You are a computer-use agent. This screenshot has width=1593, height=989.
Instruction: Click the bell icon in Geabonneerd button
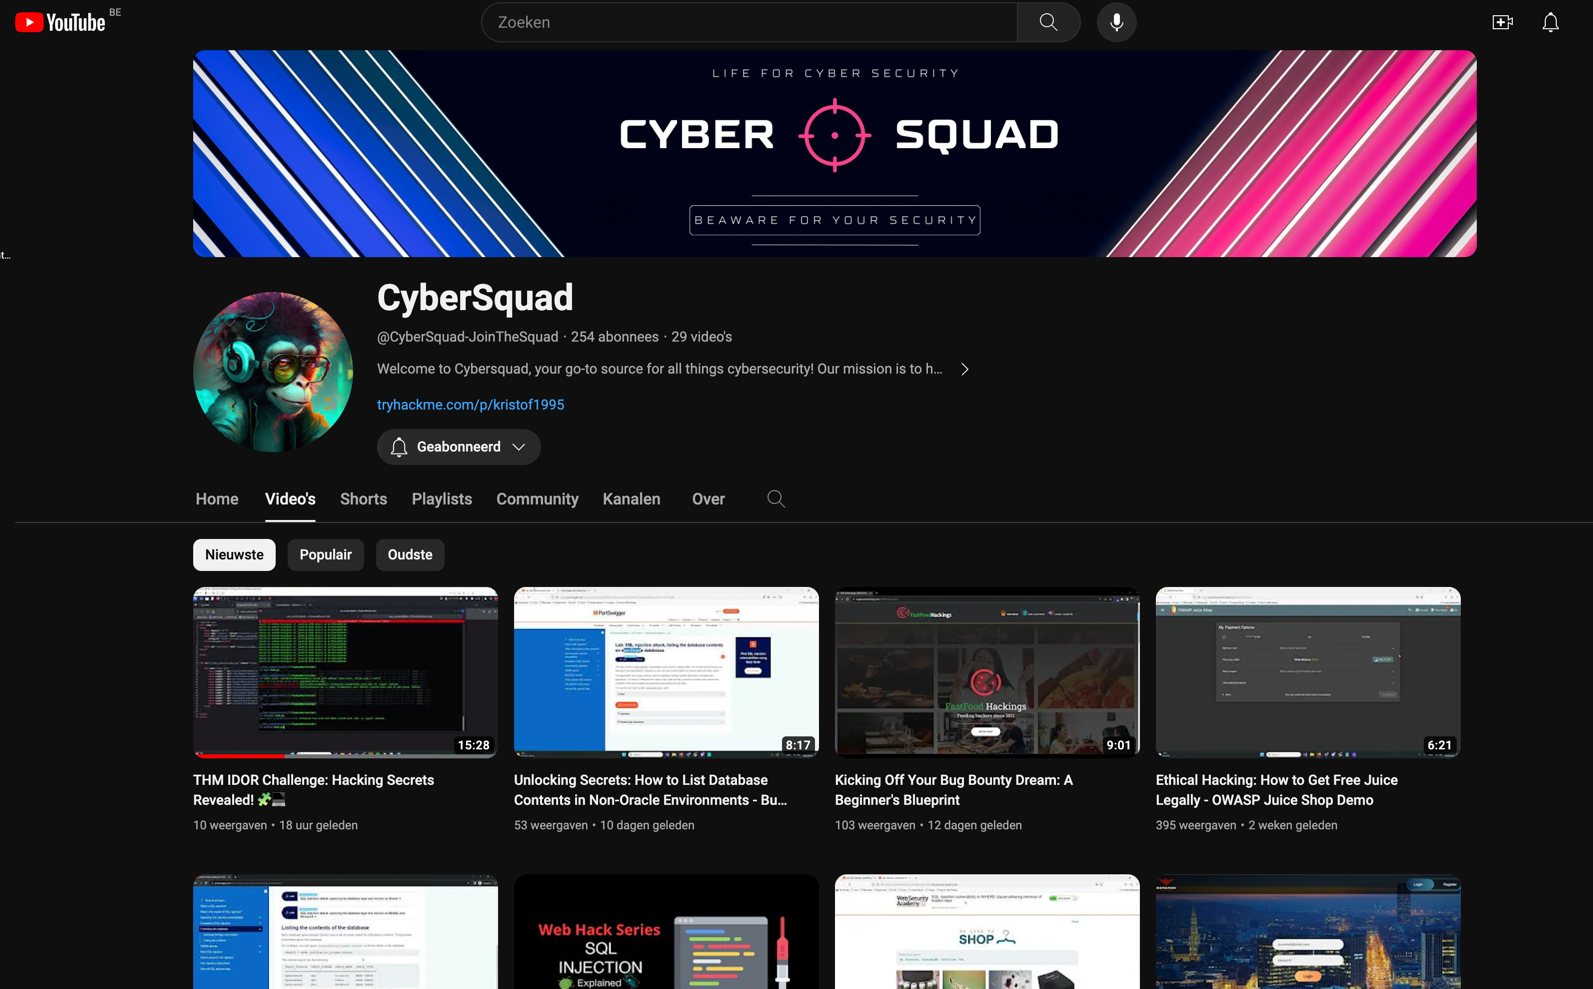coord(399,447)
